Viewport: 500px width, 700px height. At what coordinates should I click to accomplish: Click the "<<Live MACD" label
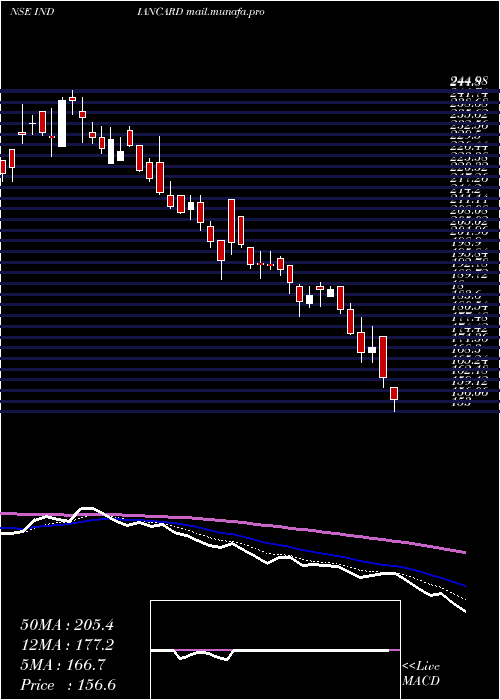[x=421, y=674]
